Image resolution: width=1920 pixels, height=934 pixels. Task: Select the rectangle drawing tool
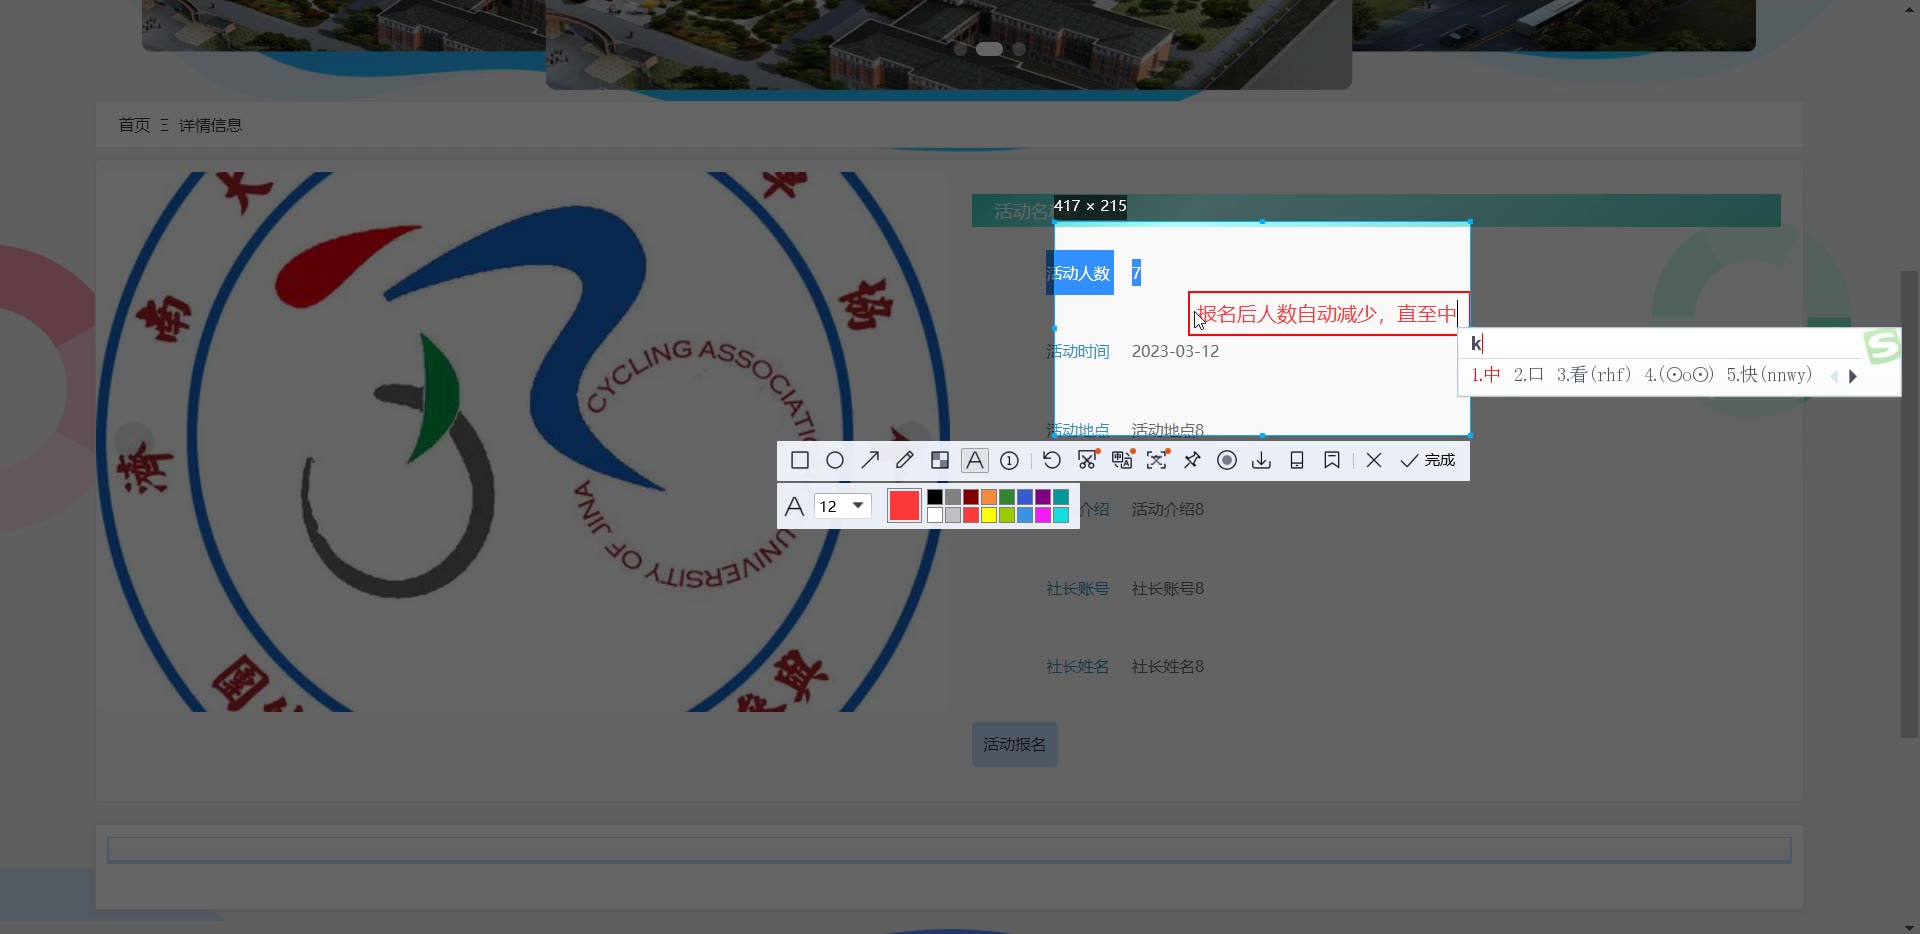800,460
